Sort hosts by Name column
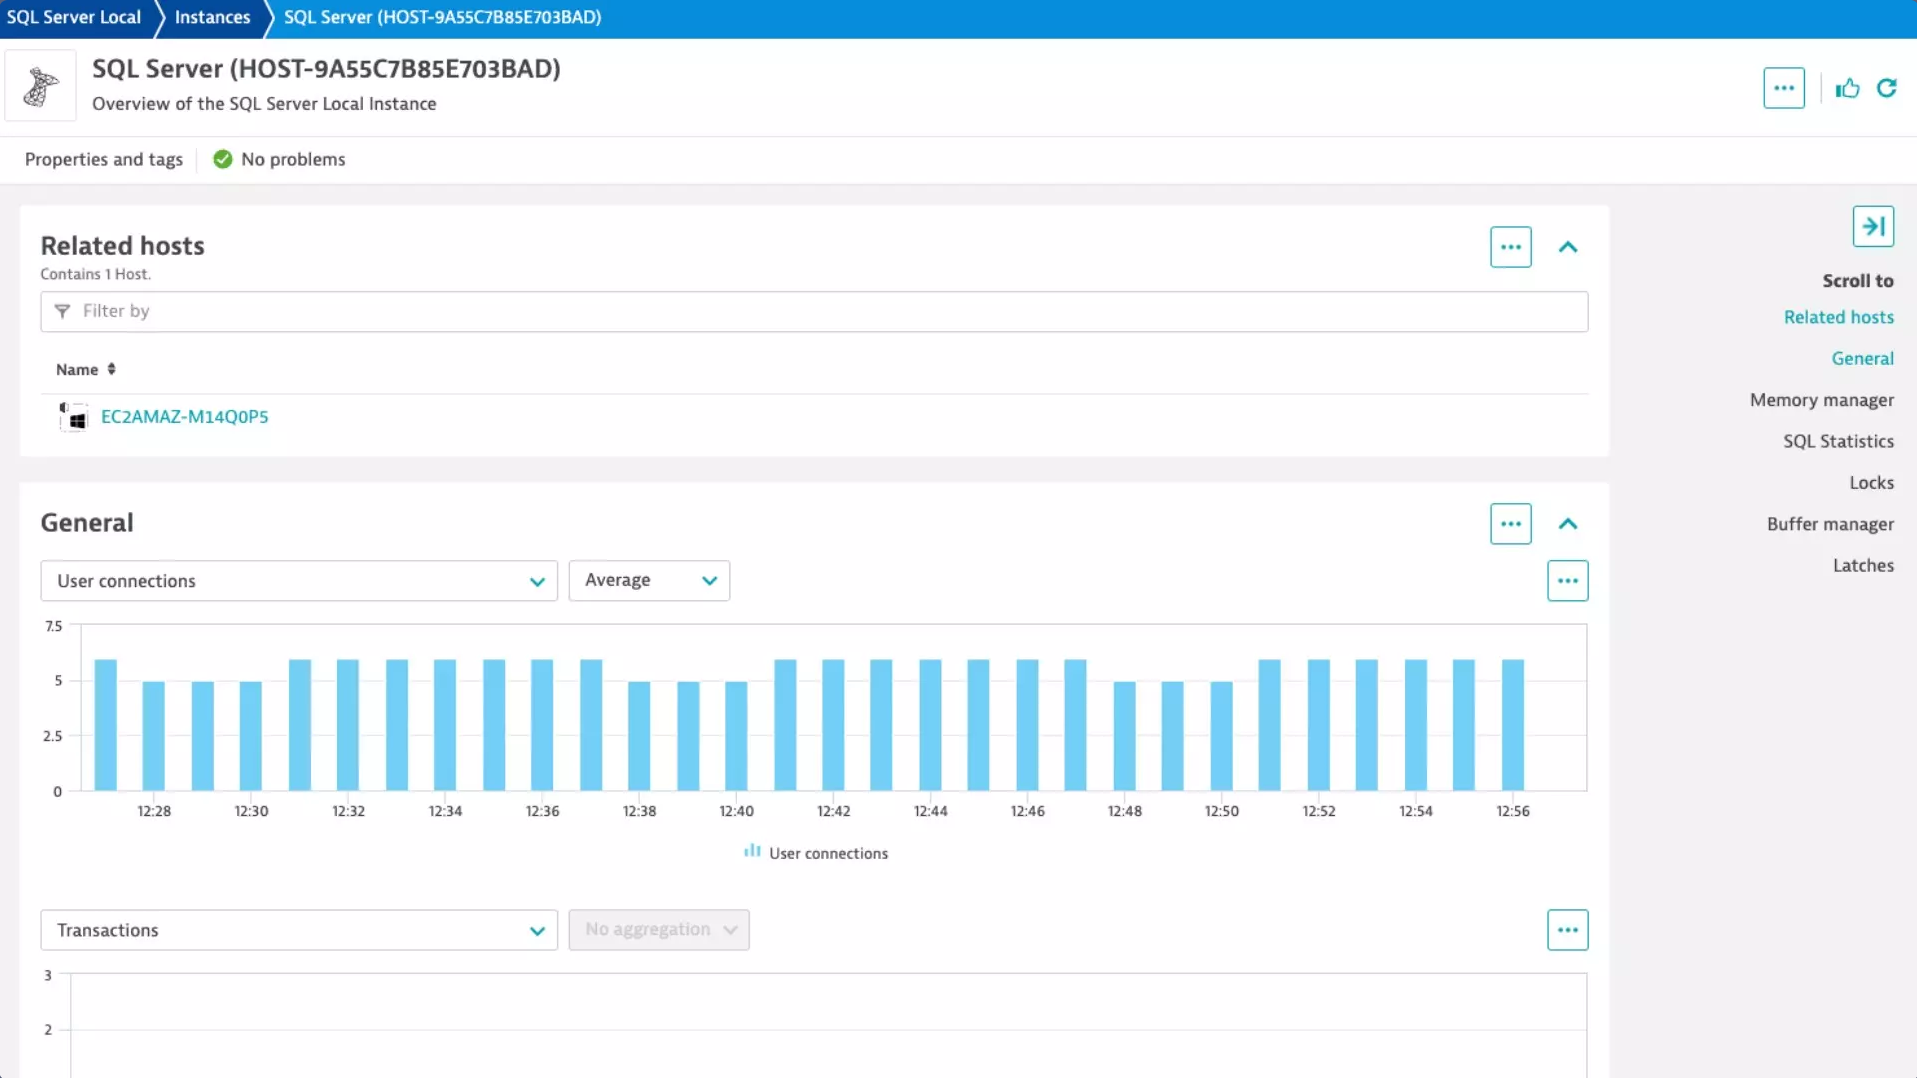1917x1078 pixels. [x=111, y=369]
